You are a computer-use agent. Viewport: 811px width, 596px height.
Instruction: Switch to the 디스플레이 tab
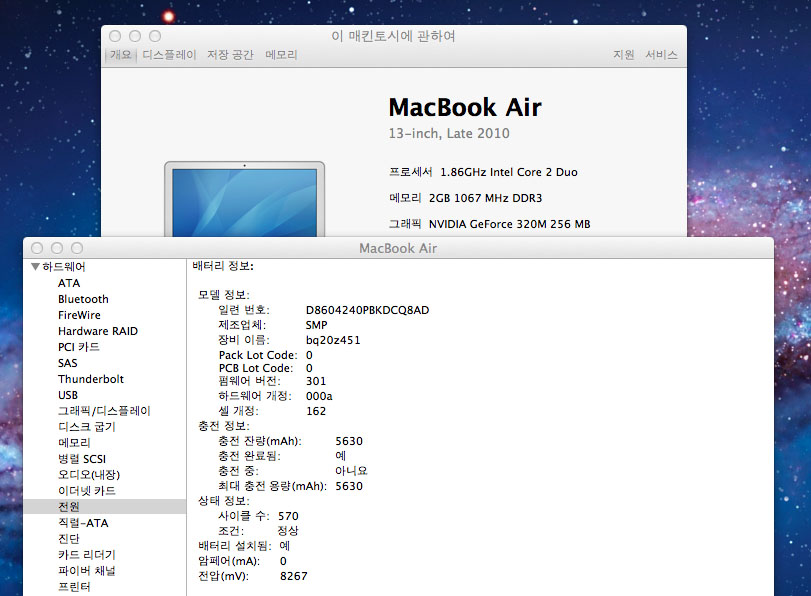[169, 55]
